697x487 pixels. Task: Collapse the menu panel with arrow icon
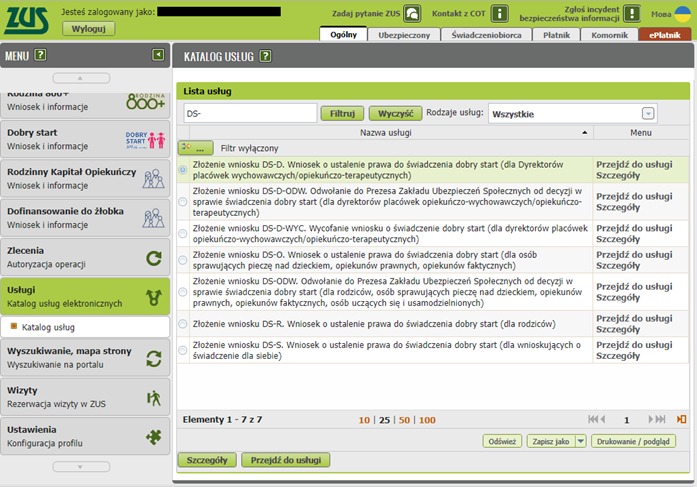(x=158, y=55)
